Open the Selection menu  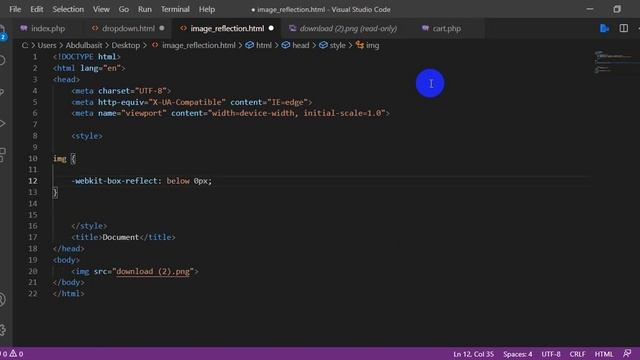[68, 9]
